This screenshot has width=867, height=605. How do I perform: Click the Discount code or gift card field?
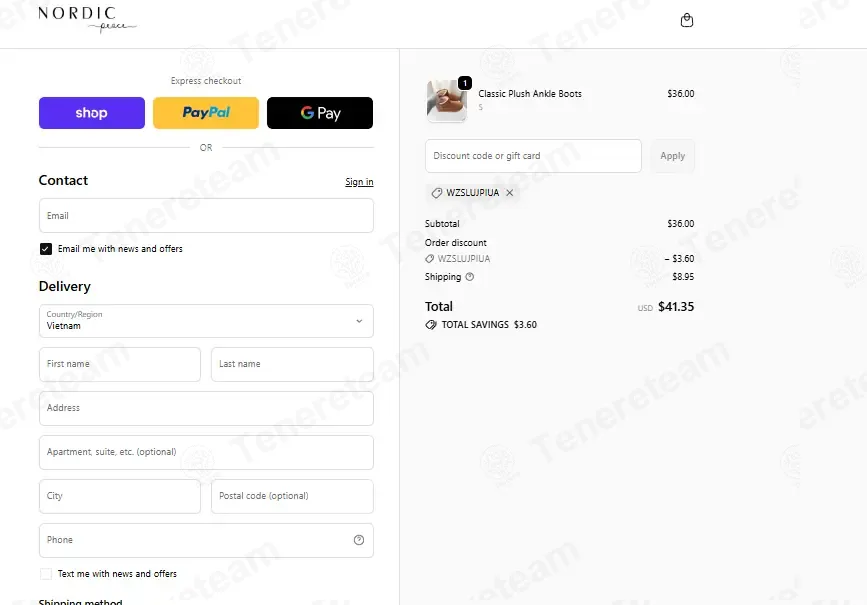533,156
